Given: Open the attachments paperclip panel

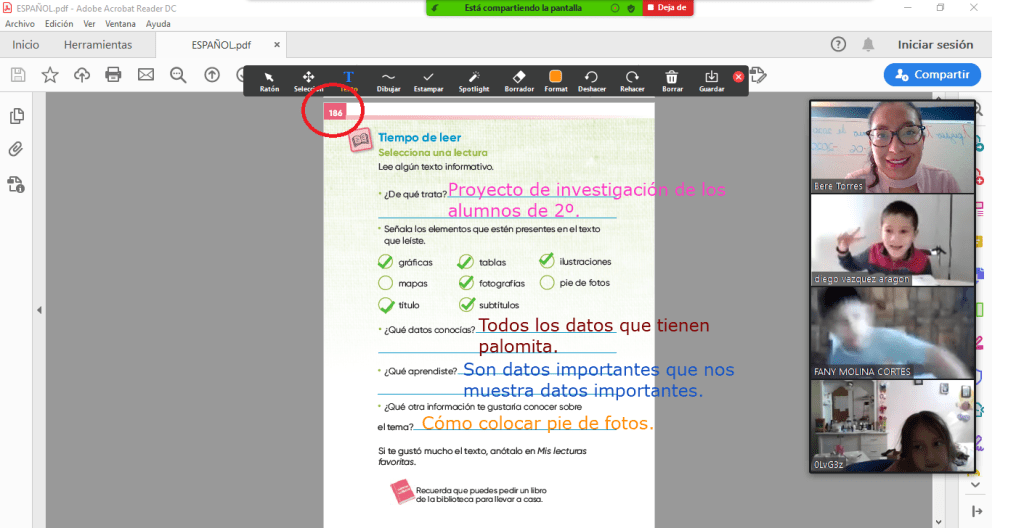Looking at the screenshot, I should [16, 150].
